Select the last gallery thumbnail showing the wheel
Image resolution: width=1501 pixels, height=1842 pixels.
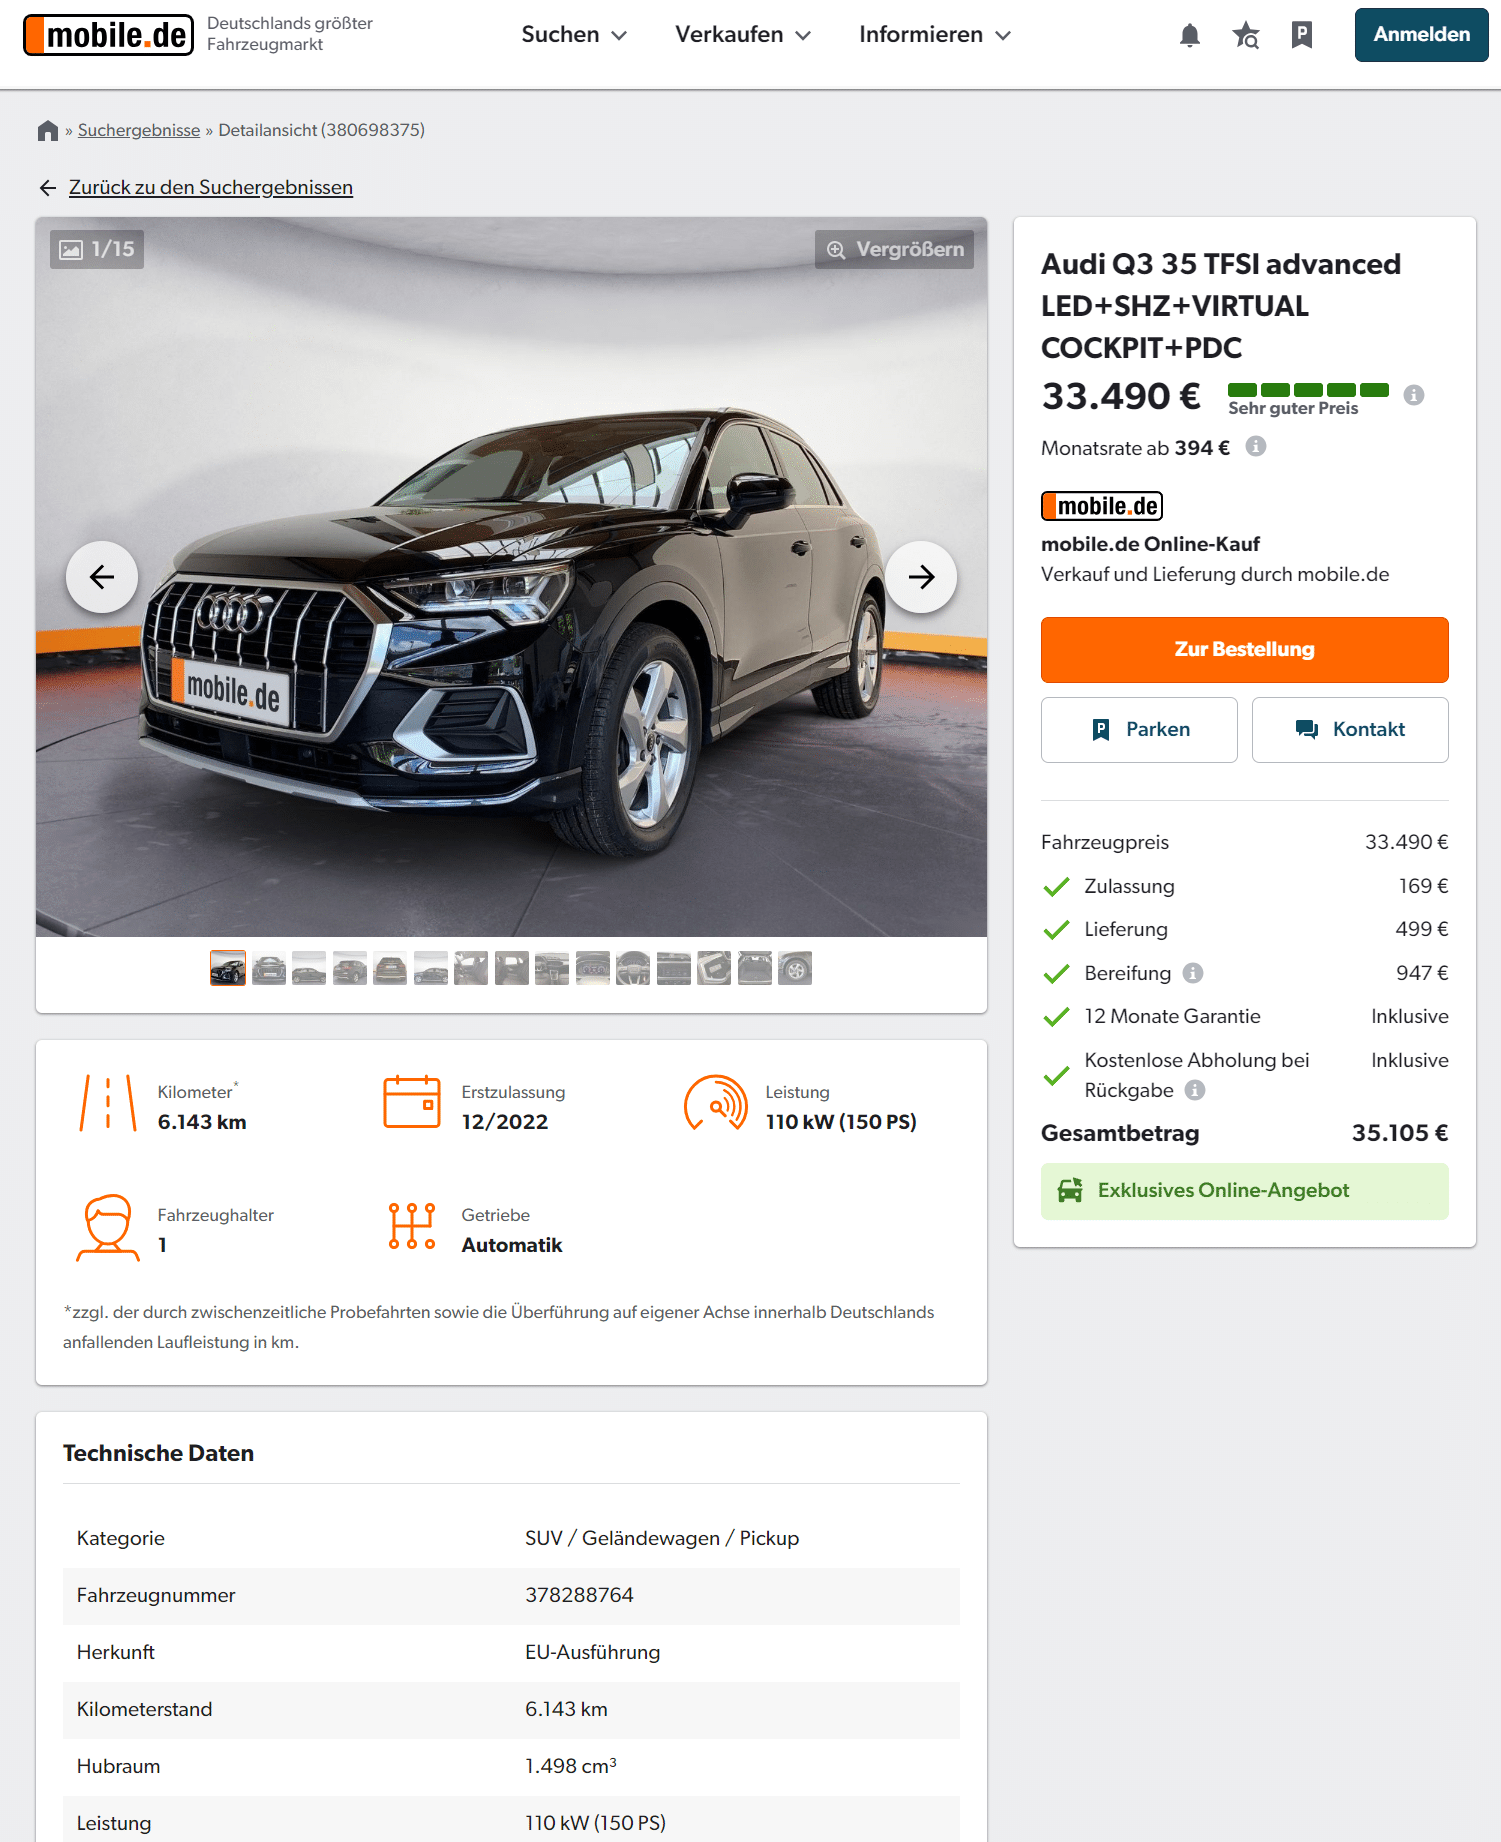795,968
